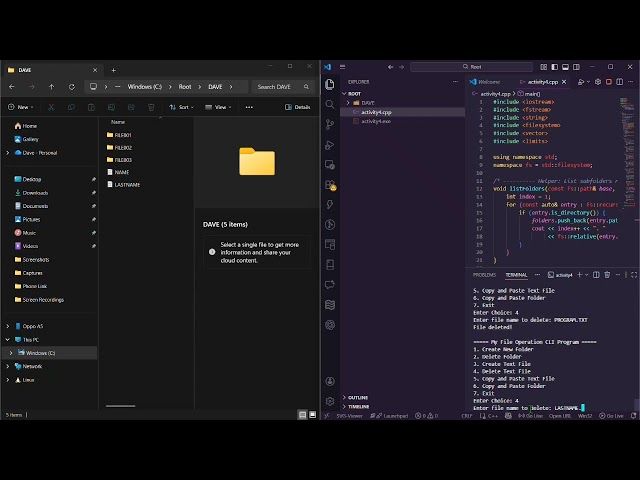This screenshot has height=480, width=640.
Task: Open the View dropdown in File Explorer
Action: coord(218,107)
